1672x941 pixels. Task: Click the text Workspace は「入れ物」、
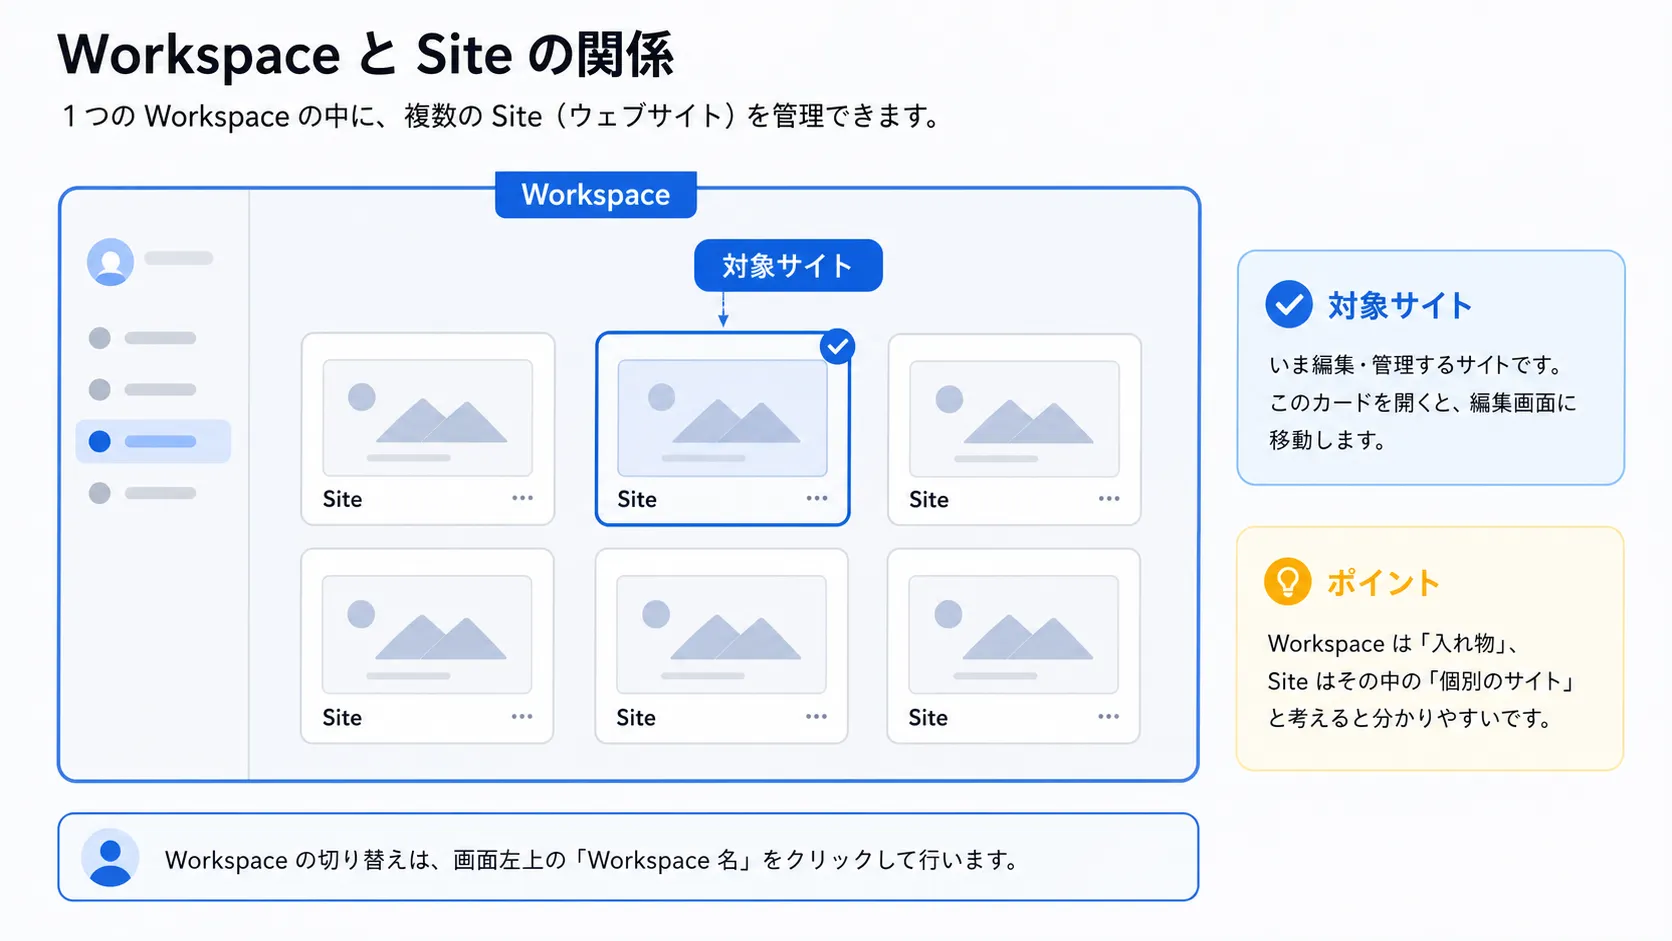(x=1394, y=643)
